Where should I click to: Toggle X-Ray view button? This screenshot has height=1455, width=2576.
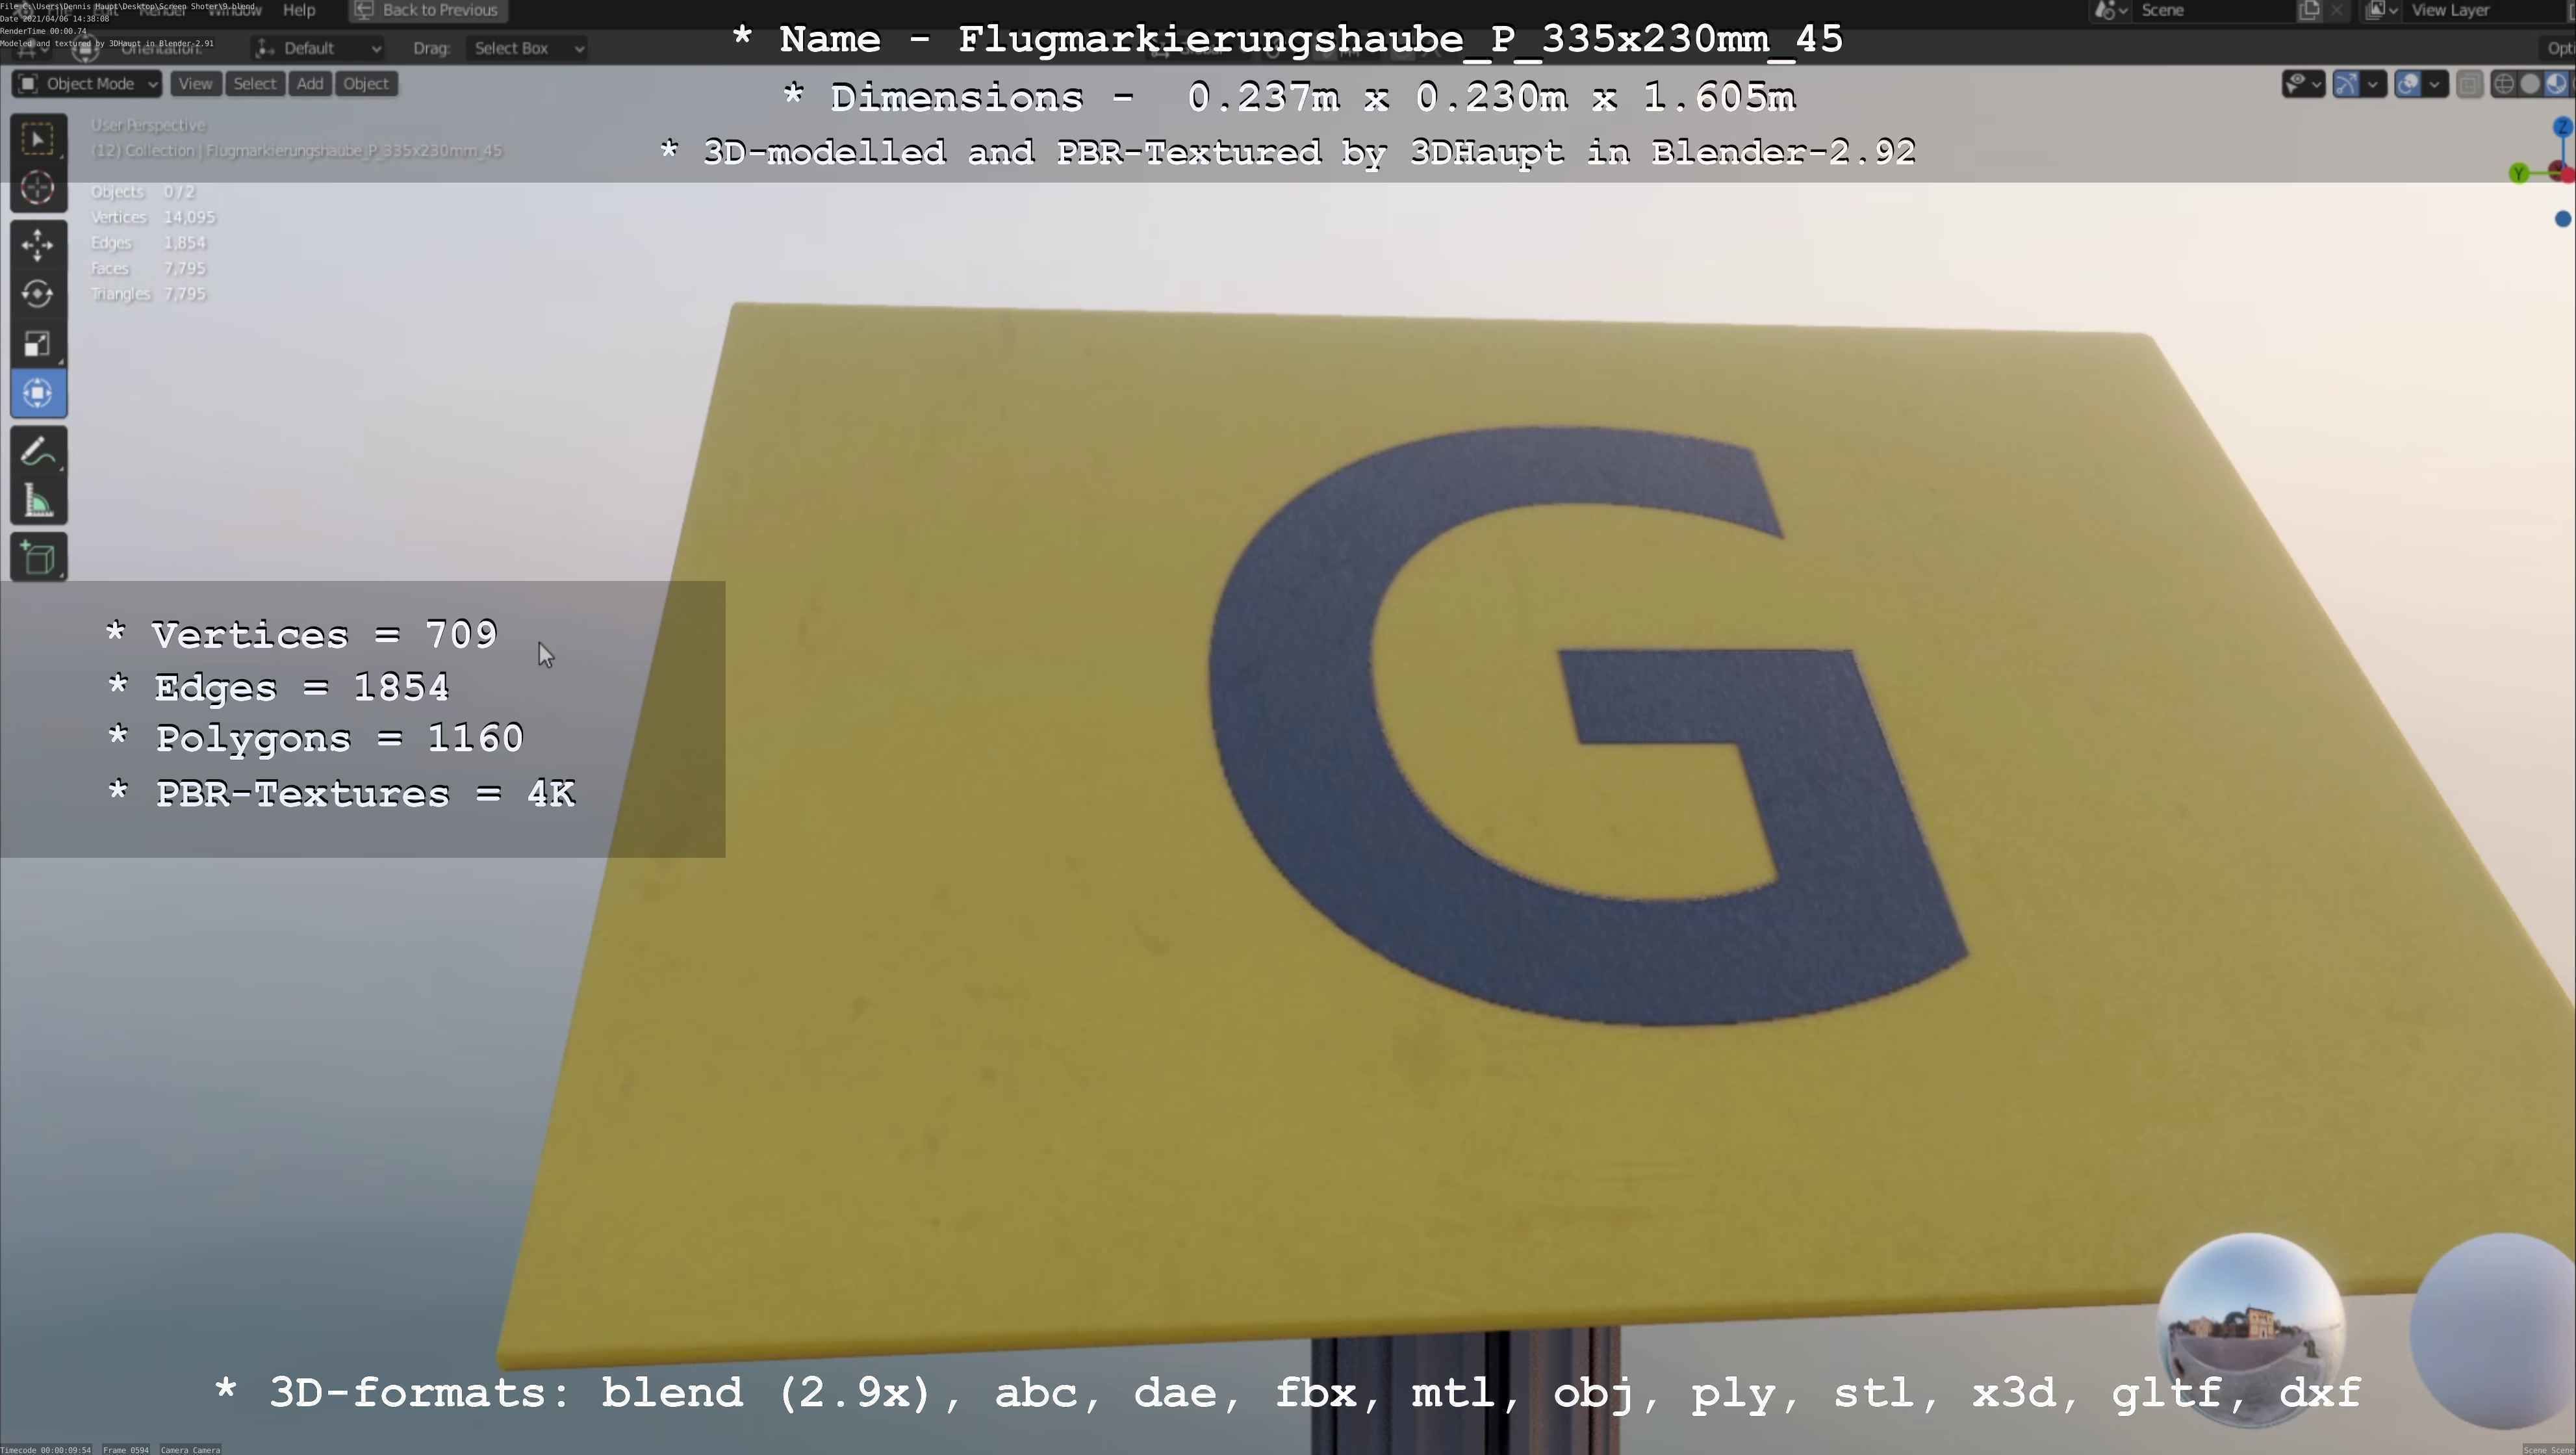pos(2469,84)
